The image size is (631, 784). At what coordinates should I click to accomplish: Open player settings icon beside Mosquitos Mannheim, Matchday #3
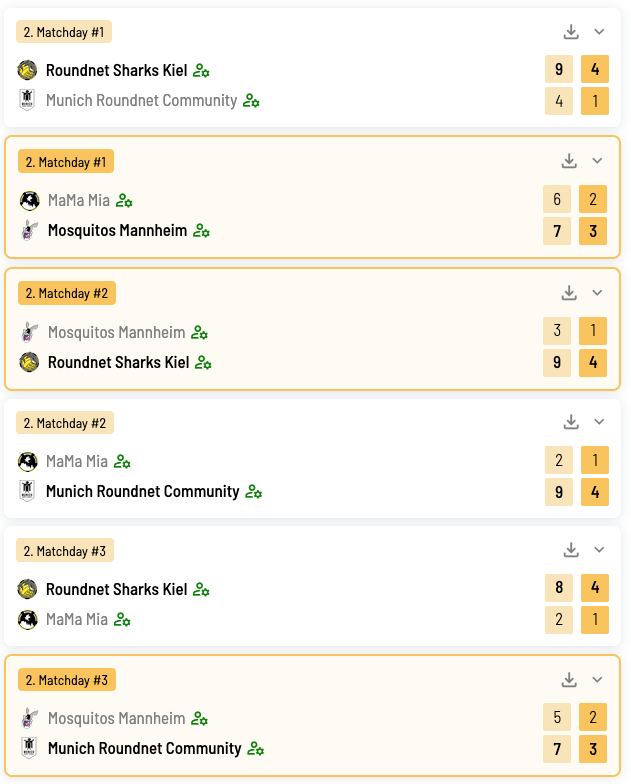pyautogui.click(x=199, y=719)
